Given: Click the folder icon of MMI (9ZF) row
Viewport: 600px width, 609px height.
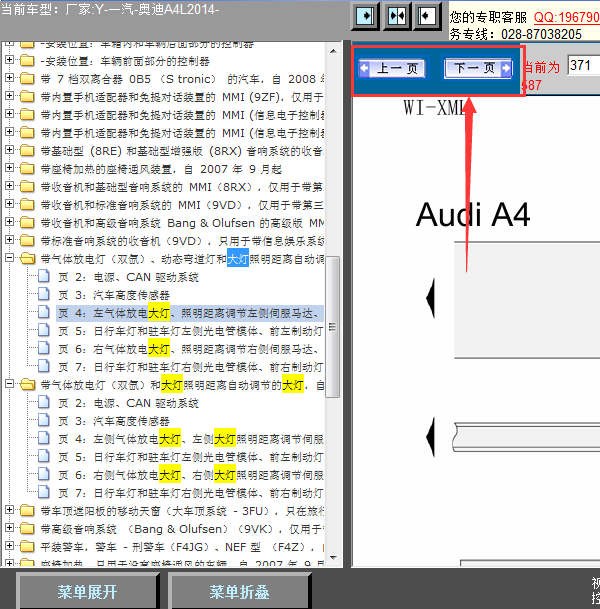Looking at the screenshot, I should point(27,96).
